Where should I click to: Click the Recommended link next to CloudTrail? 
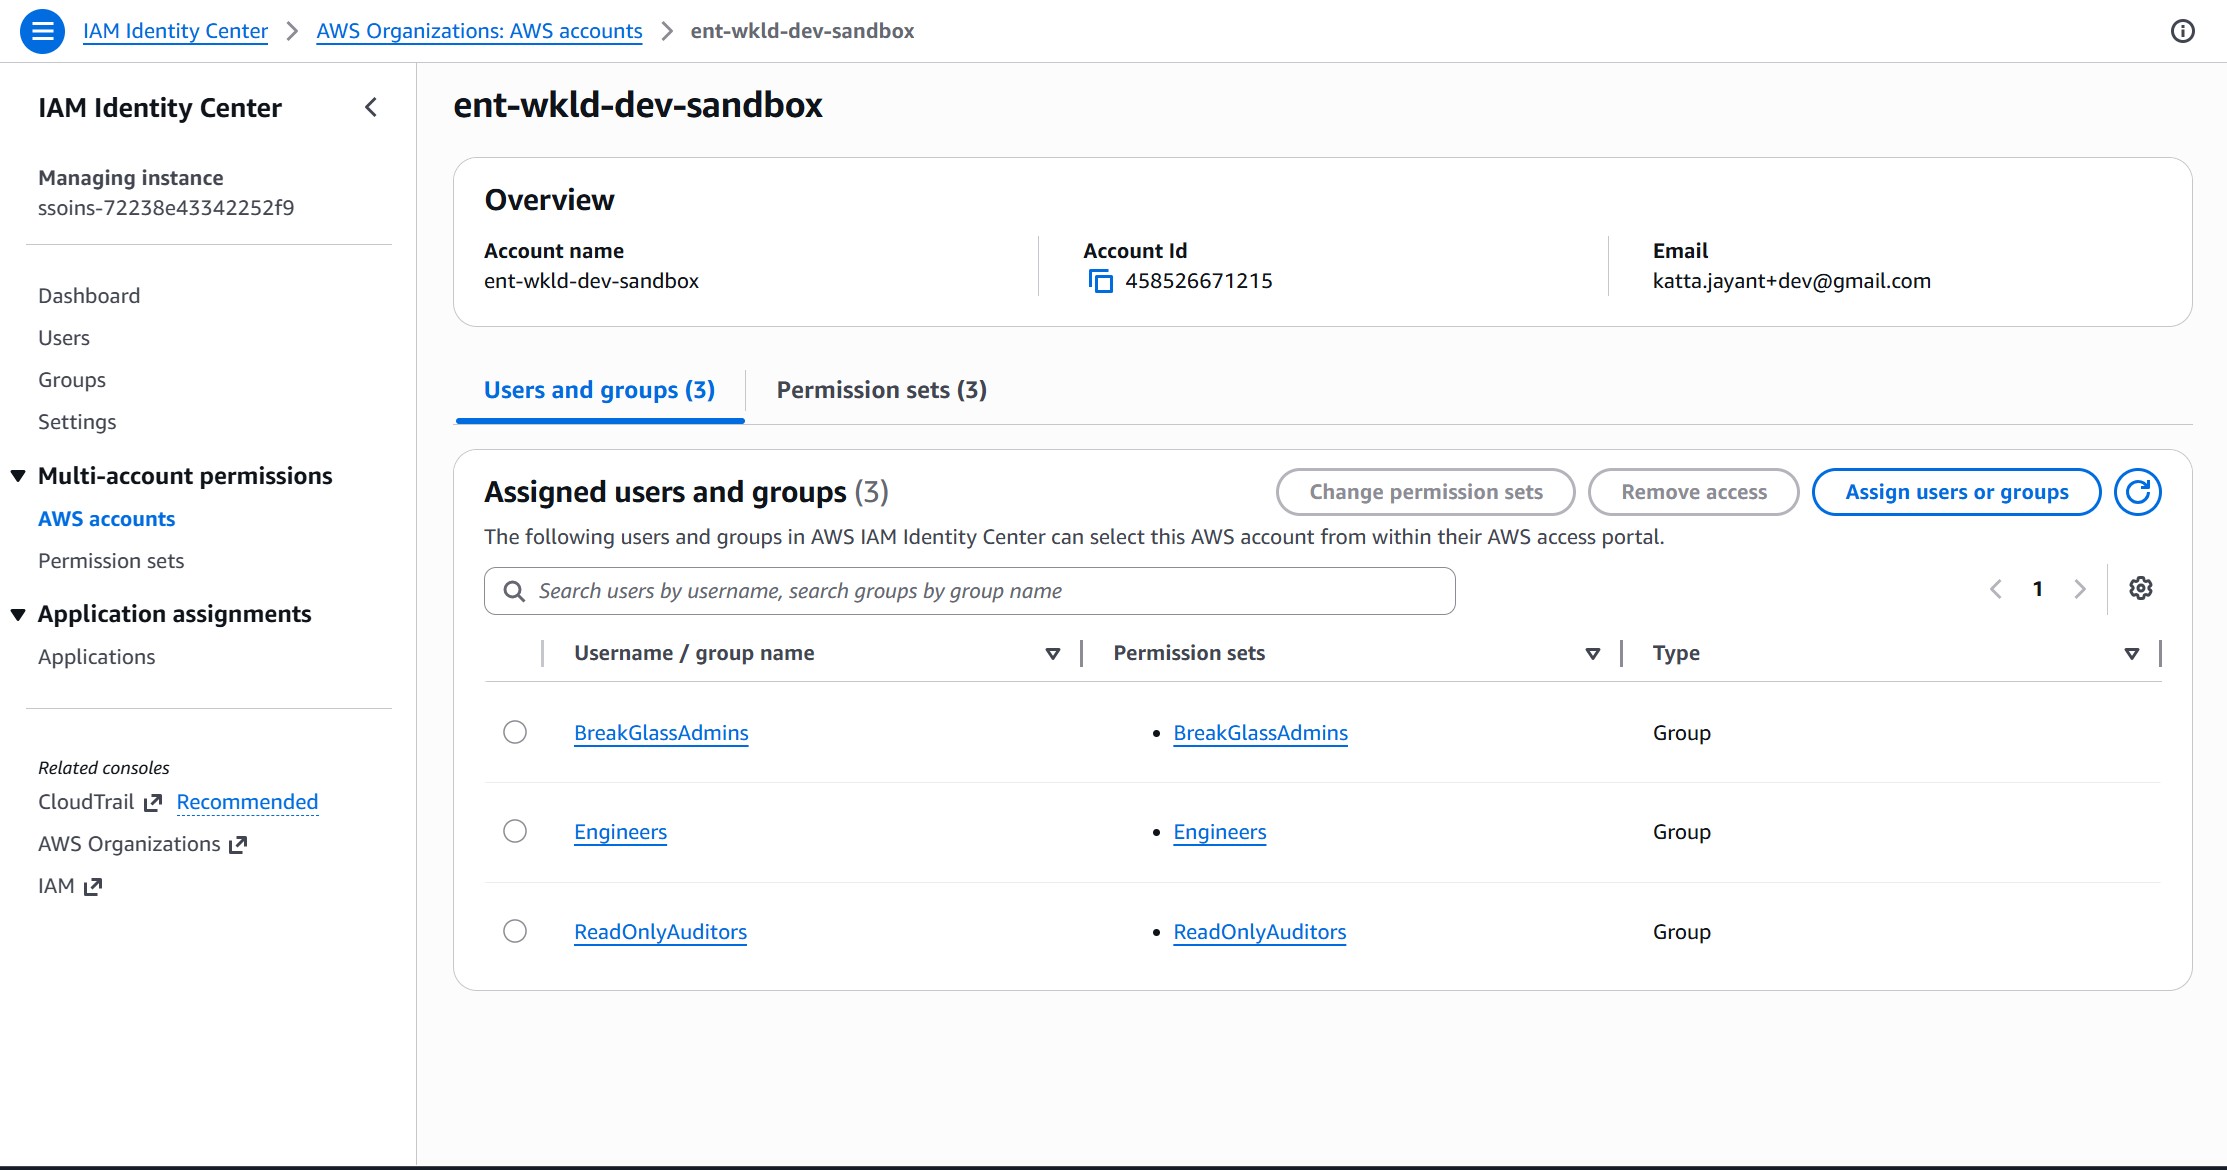point(247,802)
